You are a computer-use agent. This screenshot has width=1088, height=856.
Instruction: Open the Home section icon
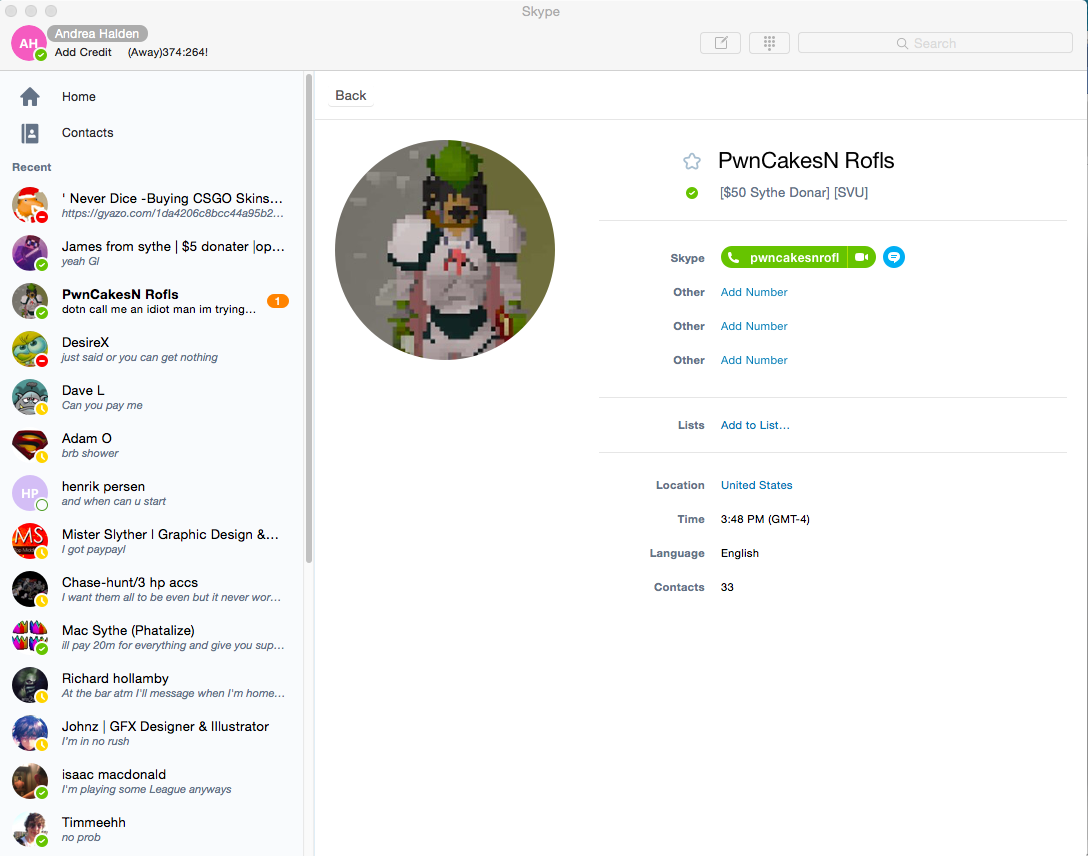point(30,96)
